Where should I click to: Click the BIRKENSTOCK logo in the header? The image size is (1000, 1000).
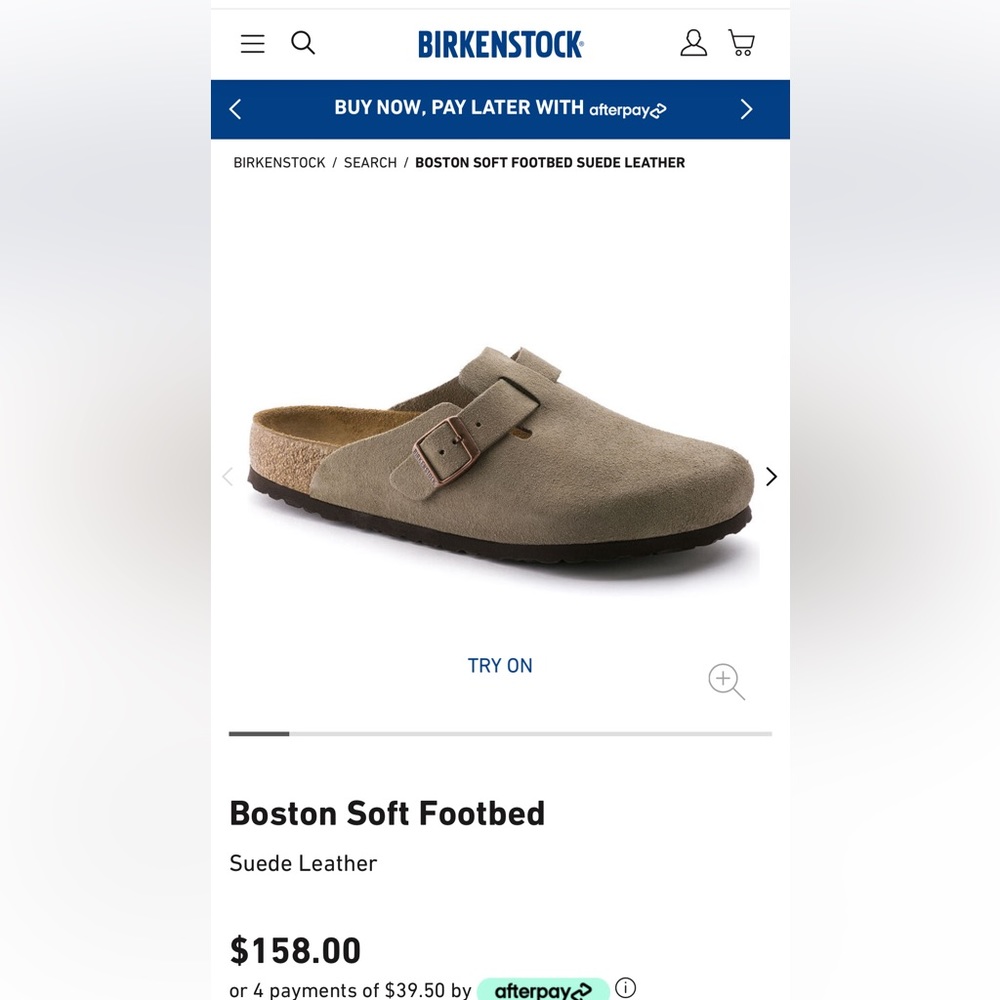(500, 43)
